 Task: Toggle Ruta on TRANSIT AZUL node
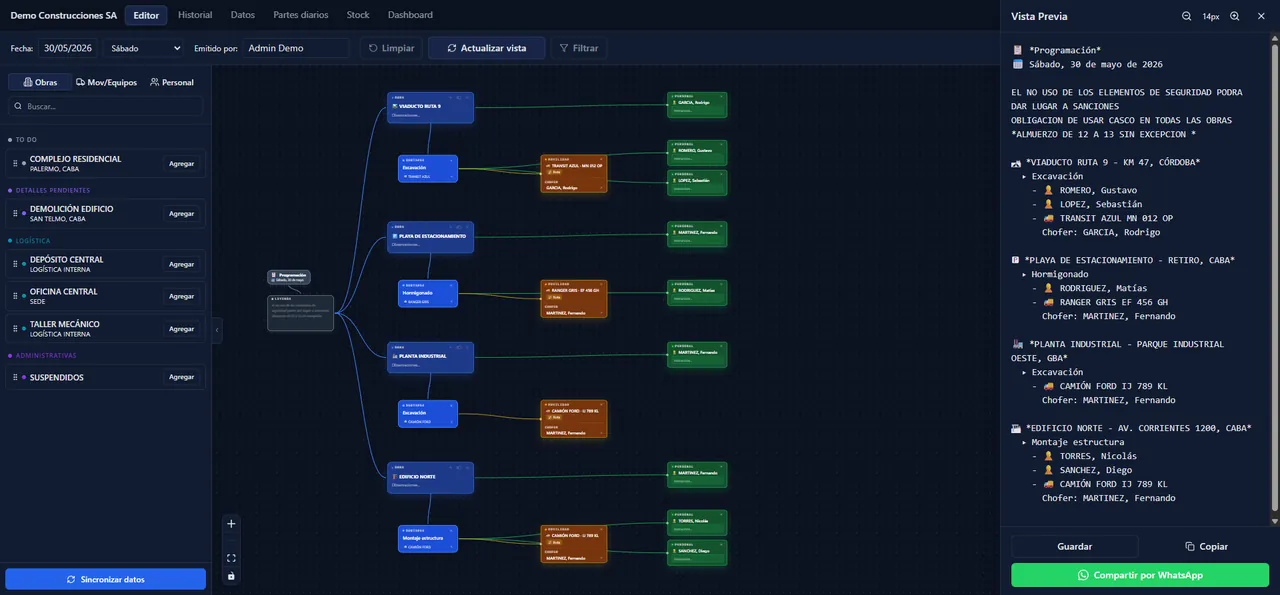point(554,172)
